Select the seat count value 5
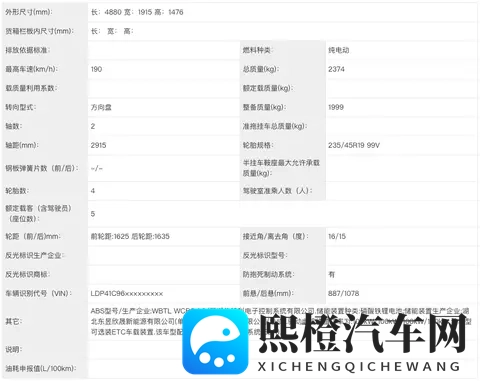This screenshot has width=480, height=381. pos(93,214)
